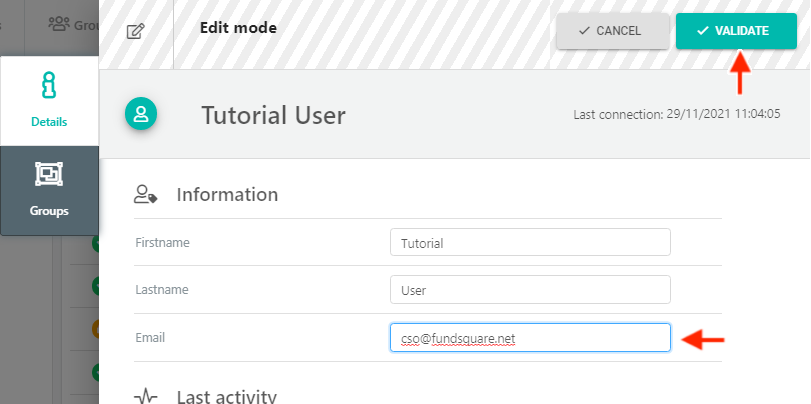Switch to the Groups sidebar tab
Viewport: 811px width, 404px height.
pyautogui.click(x=49, y=190)
